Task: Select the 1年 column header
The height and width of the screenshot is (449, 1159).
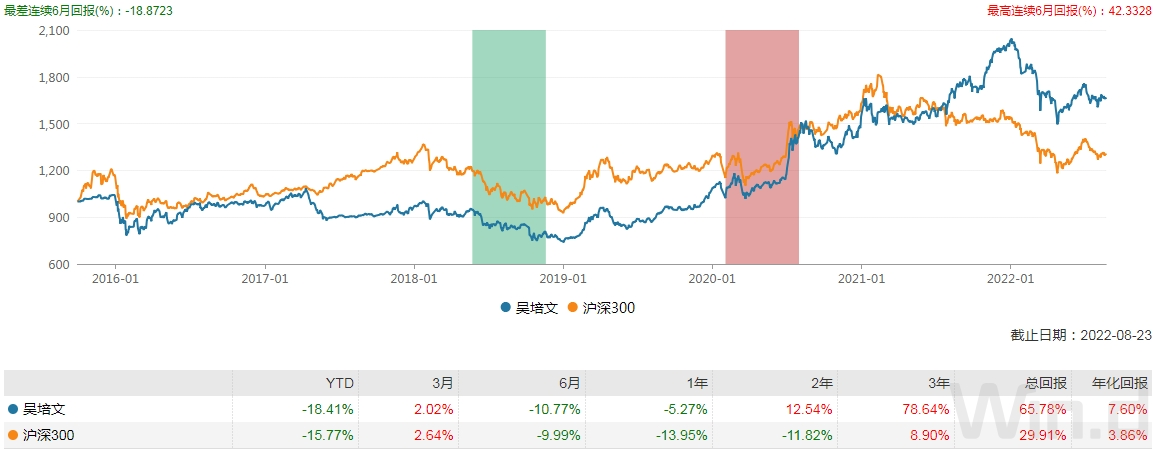Action: pyautogui.click(x=696, y=383)
